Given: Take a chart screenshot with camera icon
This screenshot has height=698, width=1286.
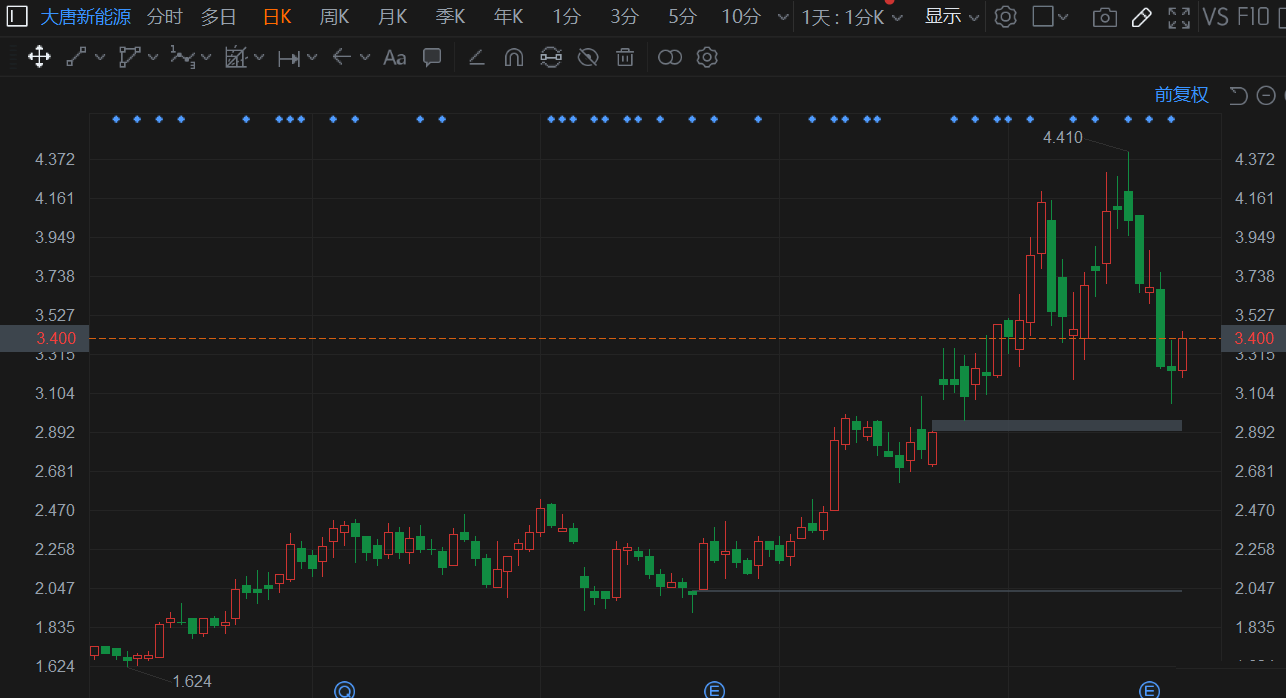Looking at the screenshot, I should coord(1104,17).
